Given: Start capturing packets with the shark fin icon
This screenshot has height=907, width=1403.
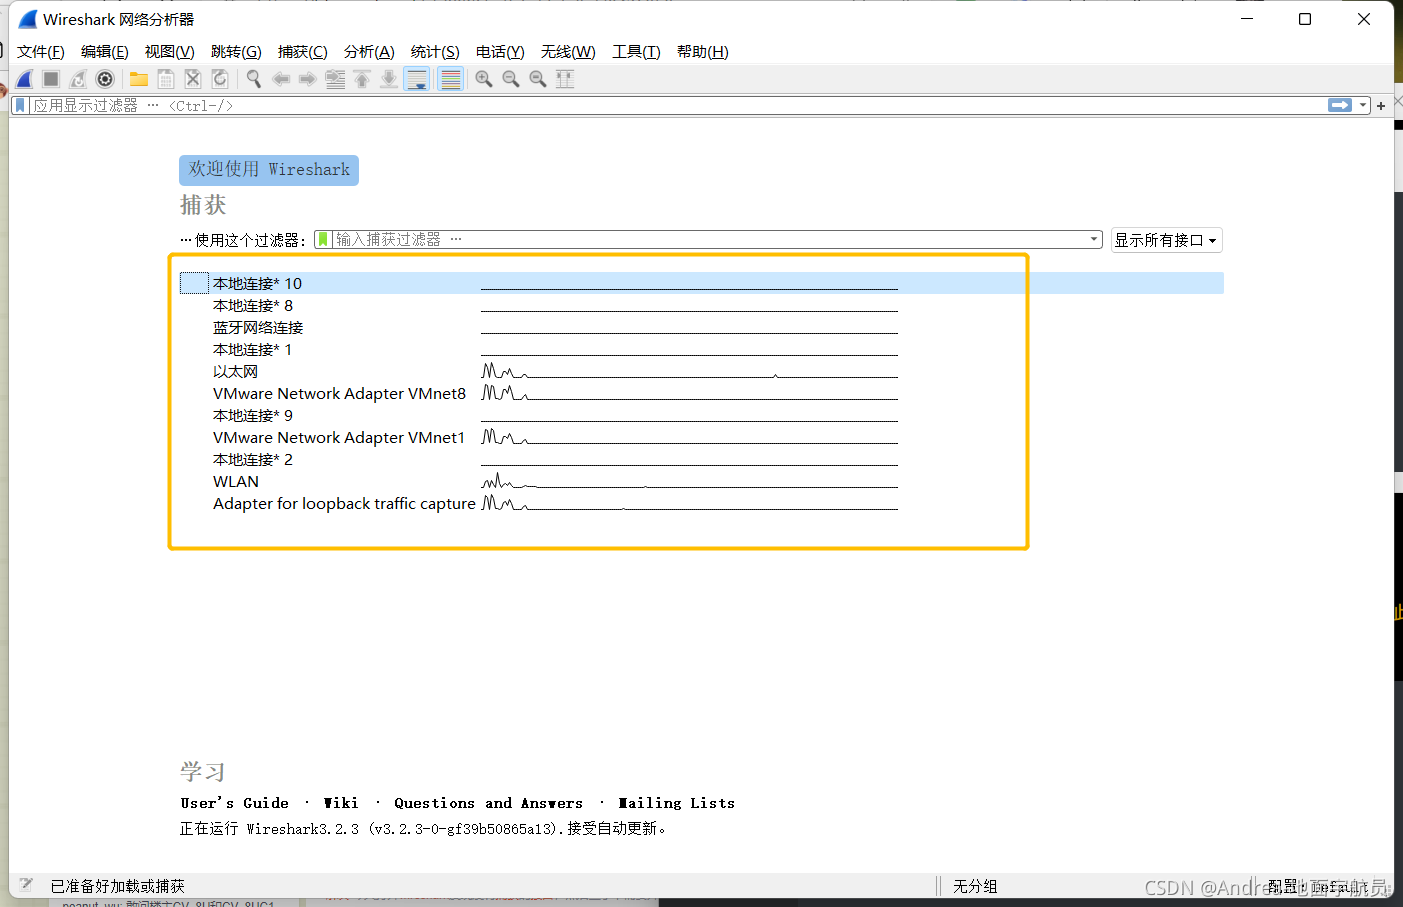Looking at the screenshot, I should pyautogui.click(x=25, y=79).
